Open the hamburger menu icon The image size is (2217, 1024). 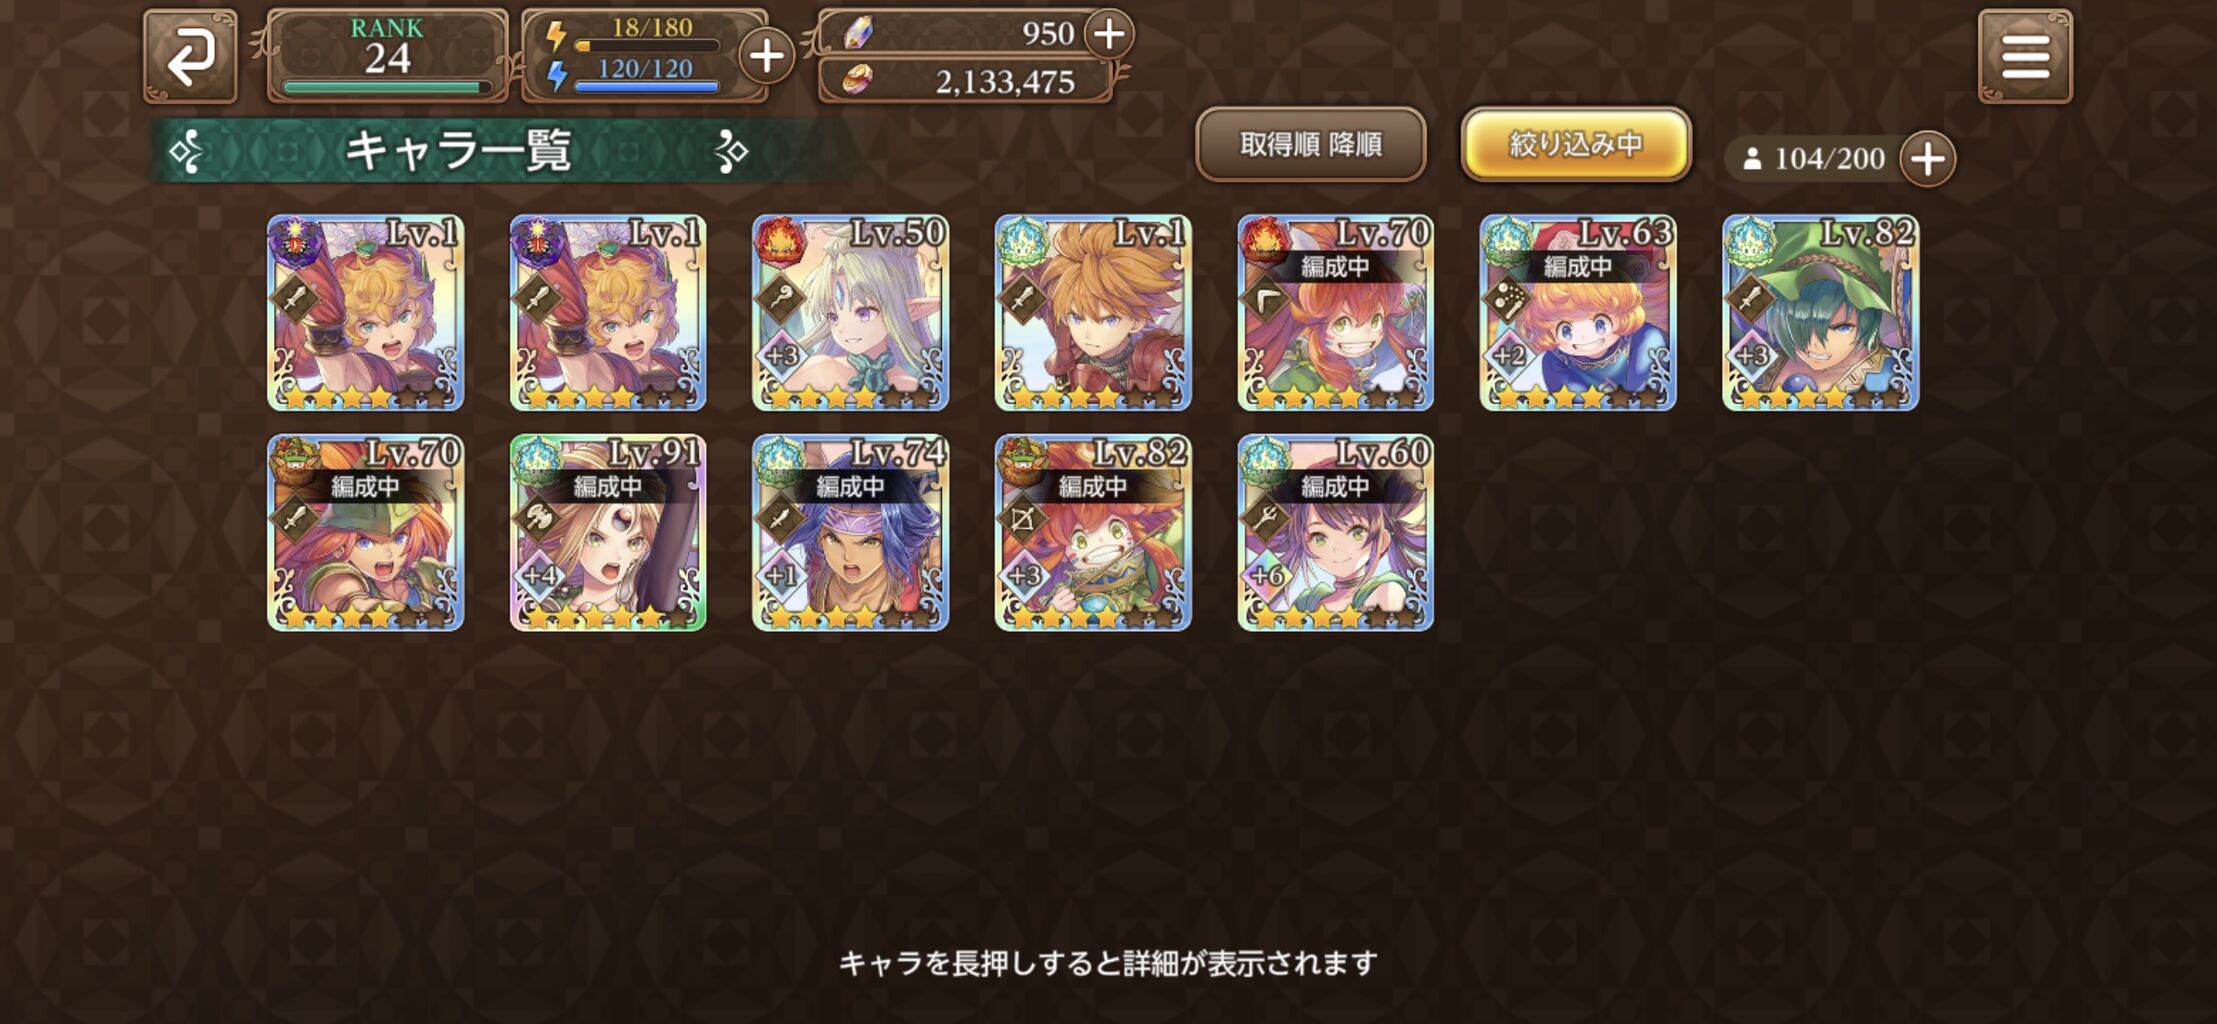pos(2025,57)
